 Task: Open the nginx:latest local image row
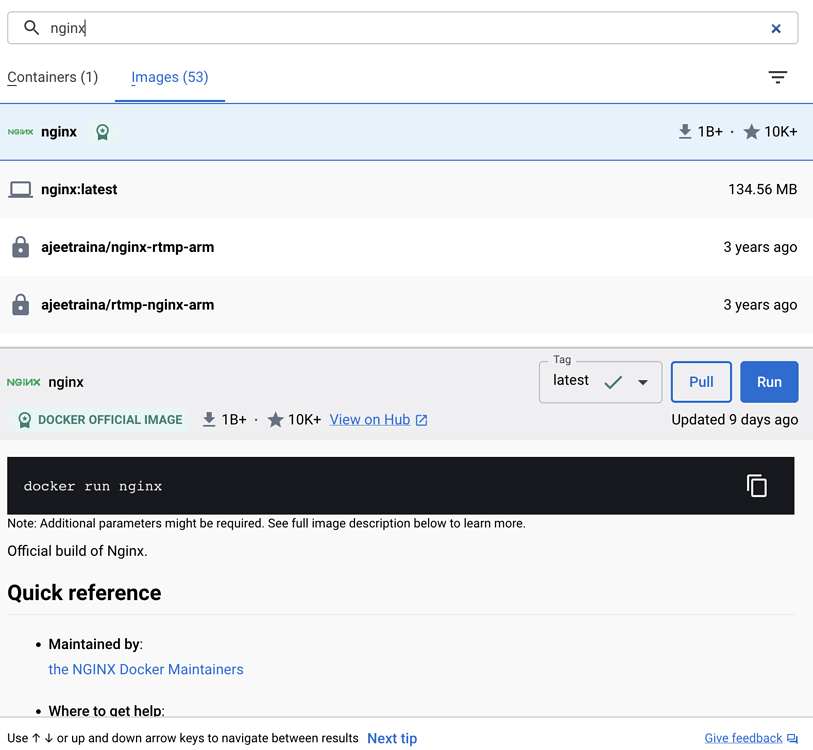(x=406, y=189)
